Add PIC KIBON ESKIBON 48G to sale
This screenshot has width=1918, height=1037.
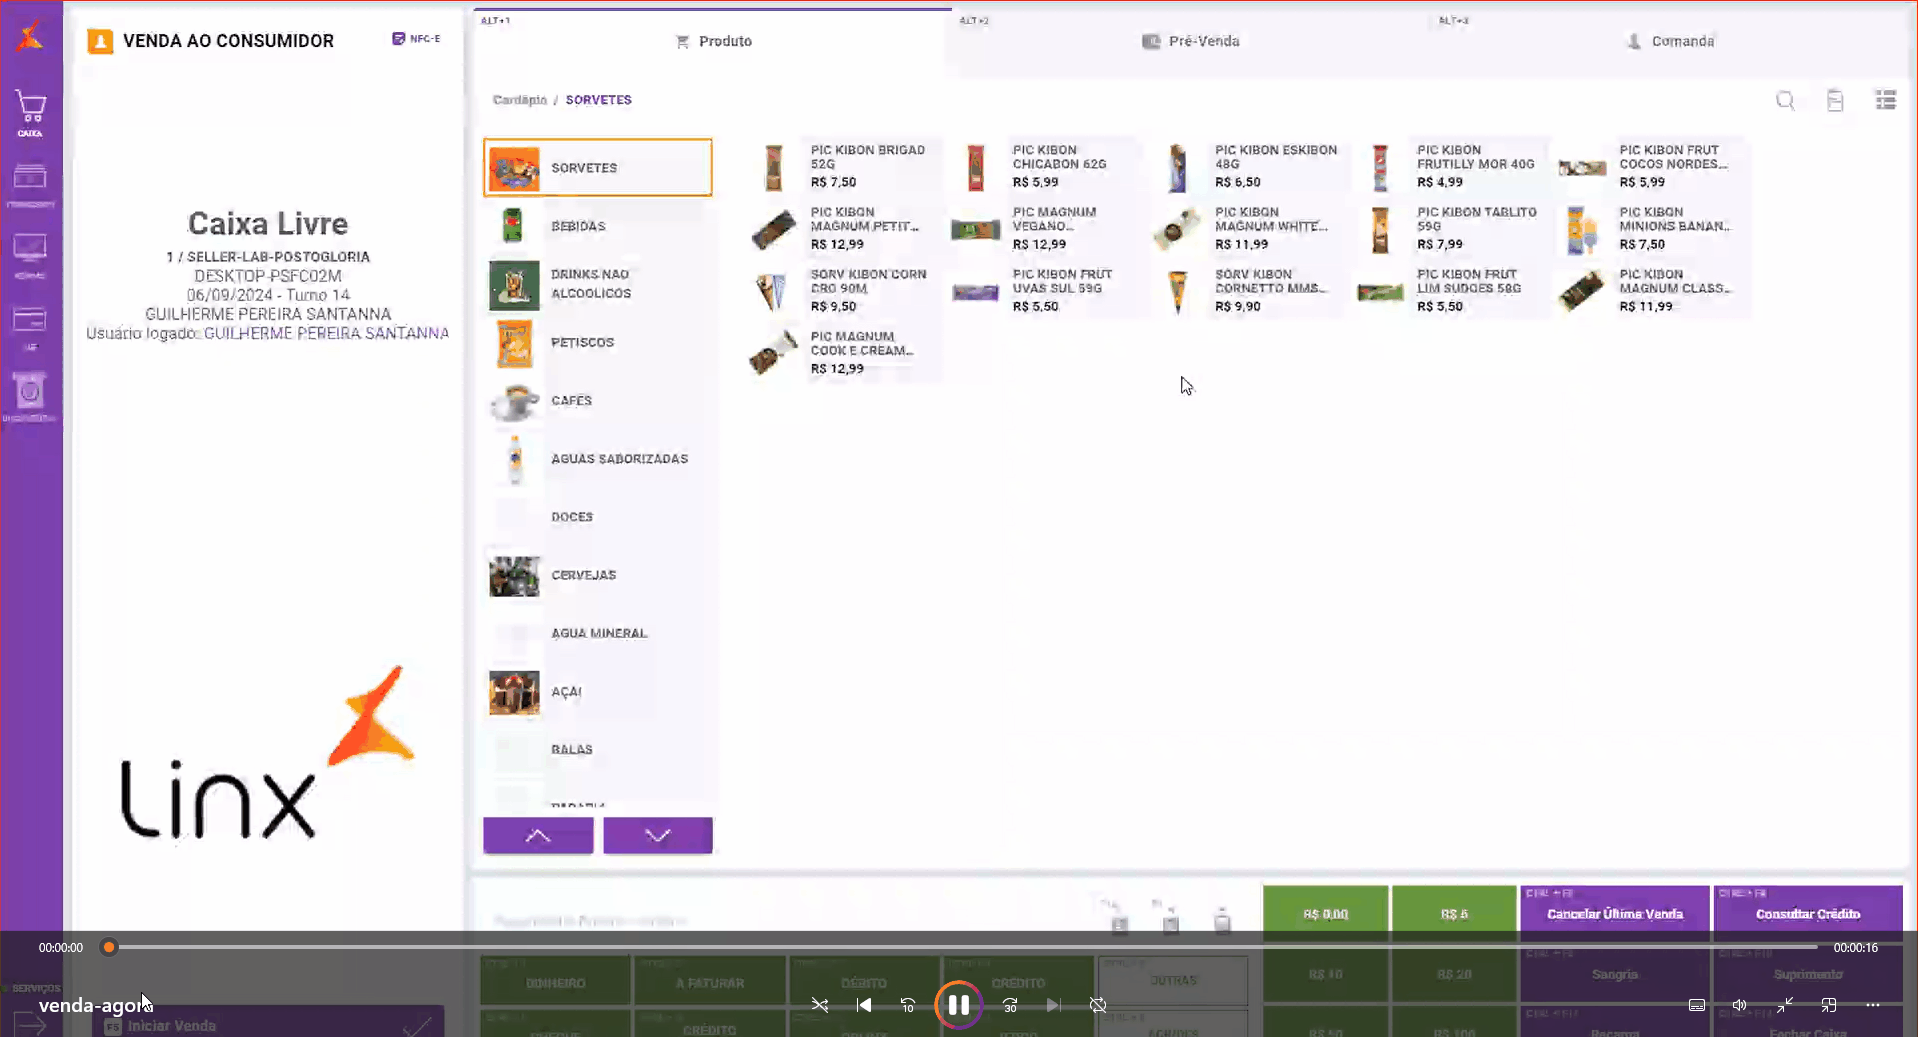pyautogui.click(x=1249, y=166)
